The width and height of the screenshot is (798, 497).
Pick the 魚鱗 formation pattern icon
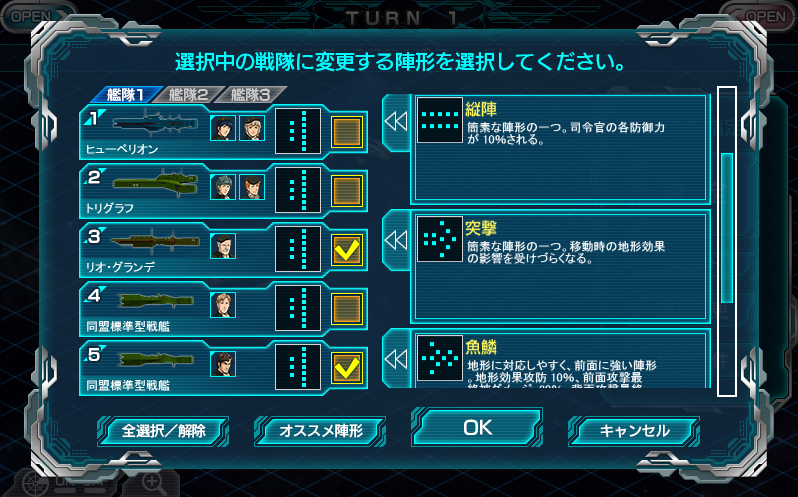point(440,358)
